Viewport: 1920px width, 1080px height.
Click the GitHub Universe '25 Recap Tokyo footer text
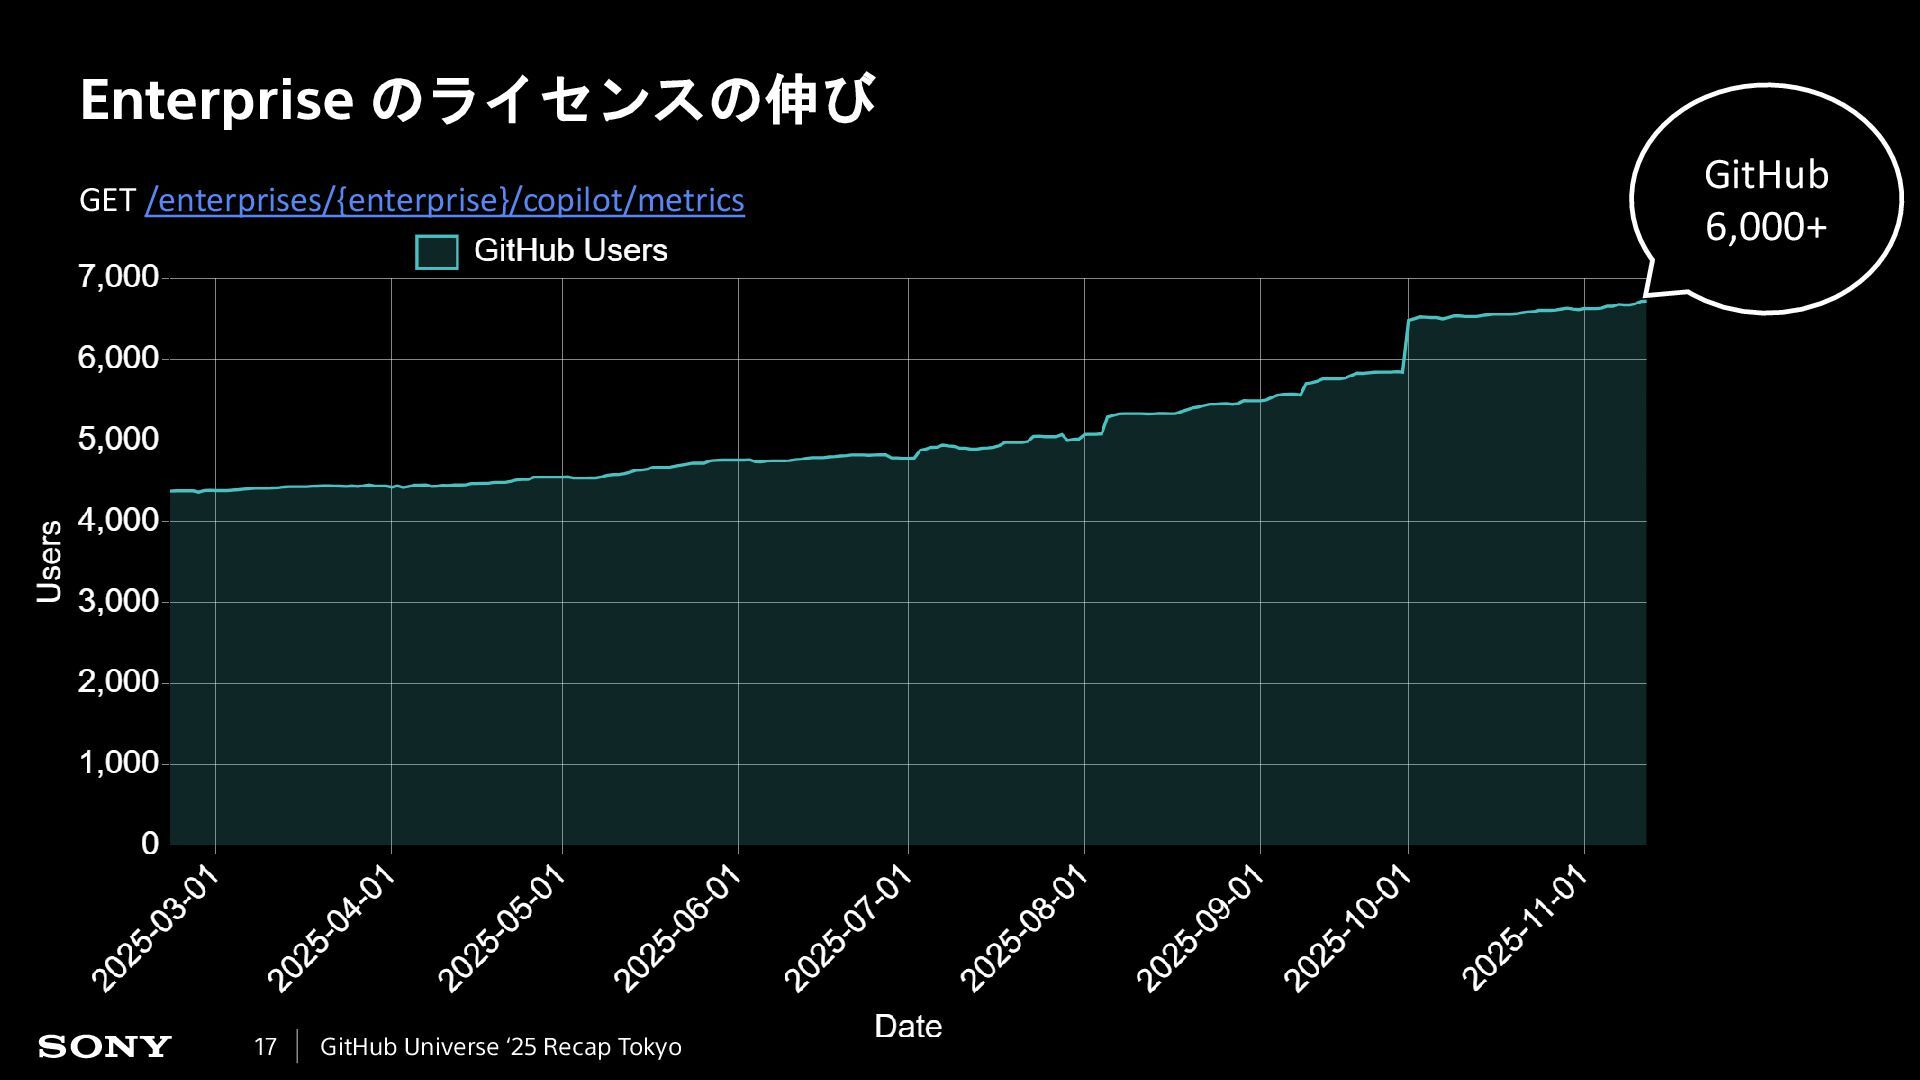pyautogui.click(x=500, y=1047)
